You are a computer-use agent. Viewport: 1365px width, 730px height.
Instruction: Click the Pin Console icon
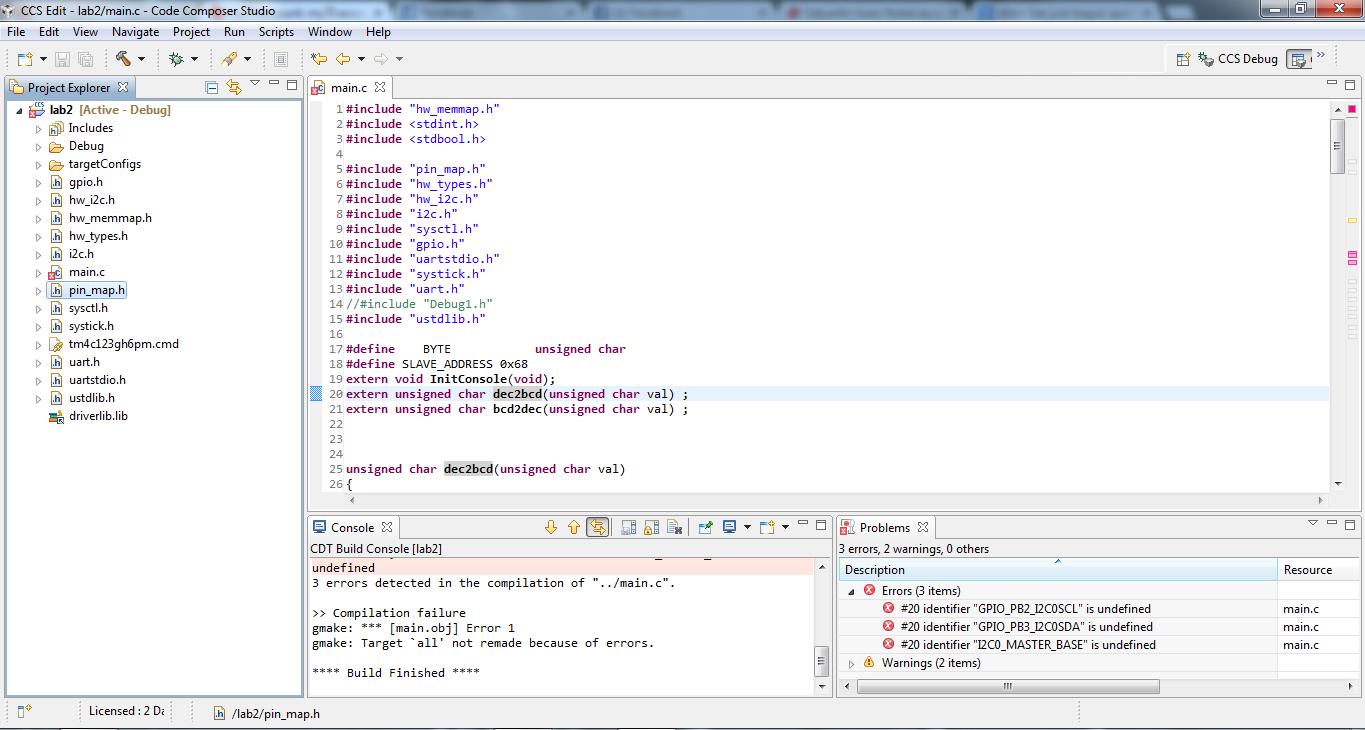point(706,527)
